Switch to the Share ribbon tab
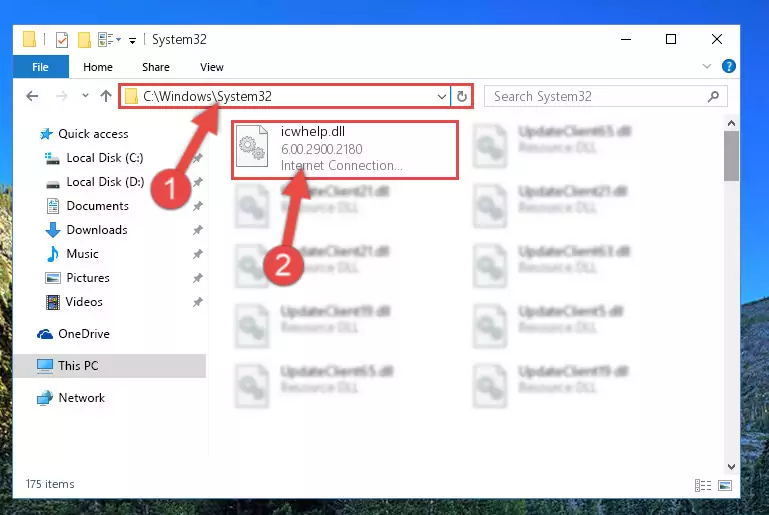769x515 pixels. 156,67
